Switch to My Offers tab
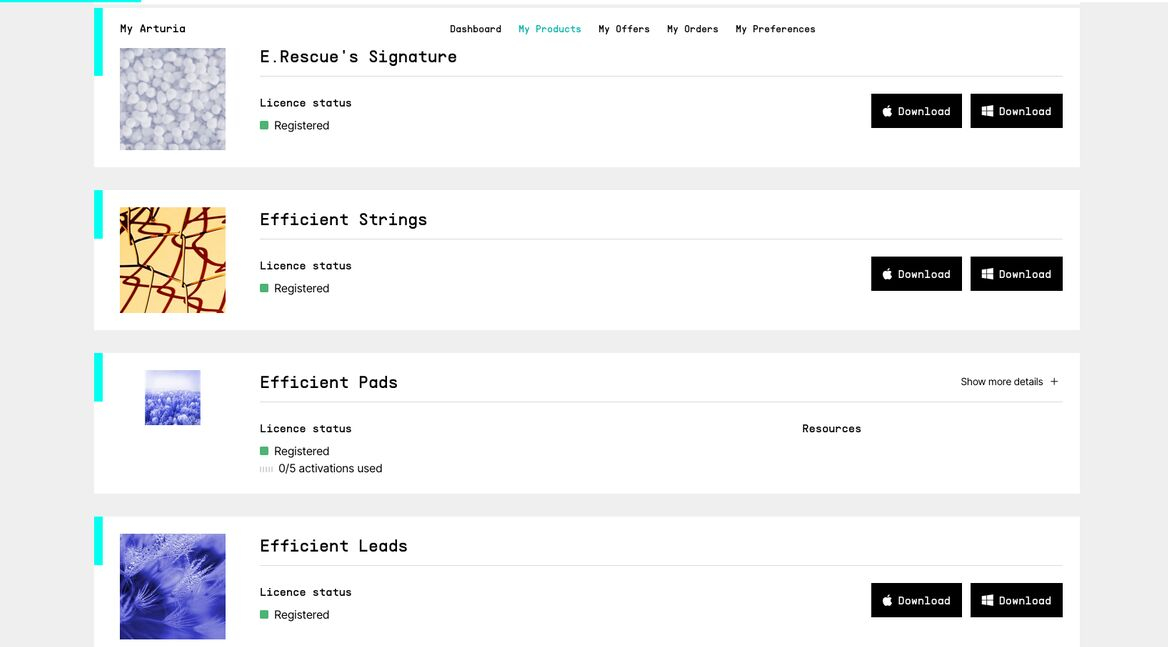Screen dimensions: 1168x647 pos(624,29)
